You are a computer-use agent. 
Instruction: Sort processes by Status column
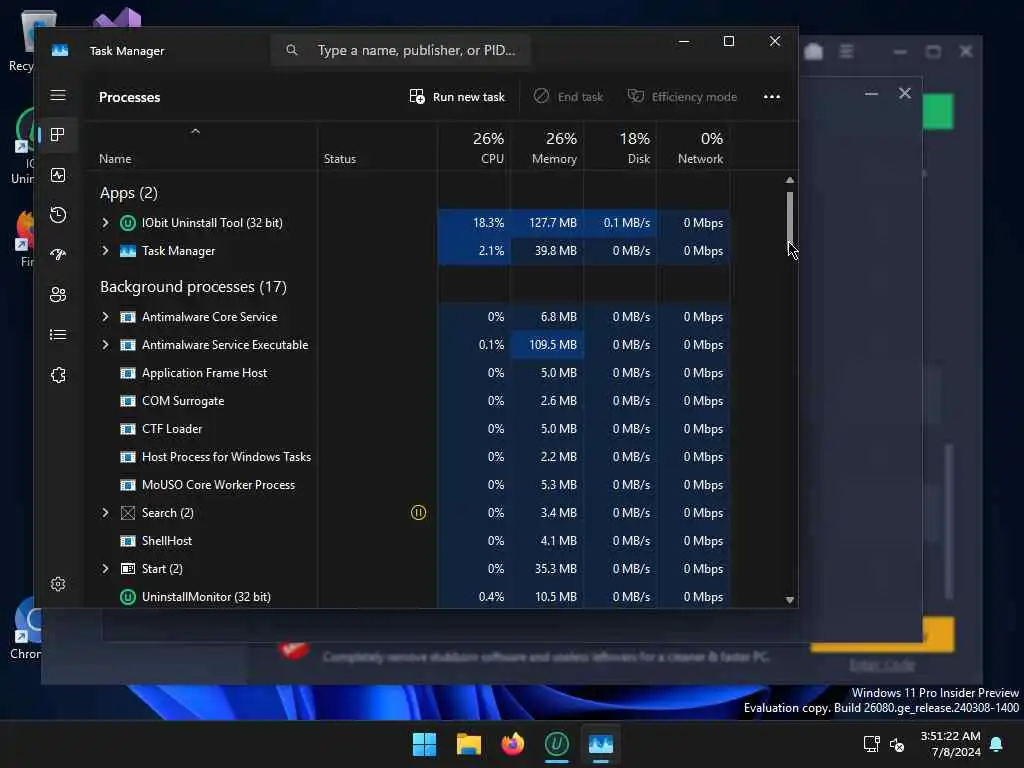340,159
